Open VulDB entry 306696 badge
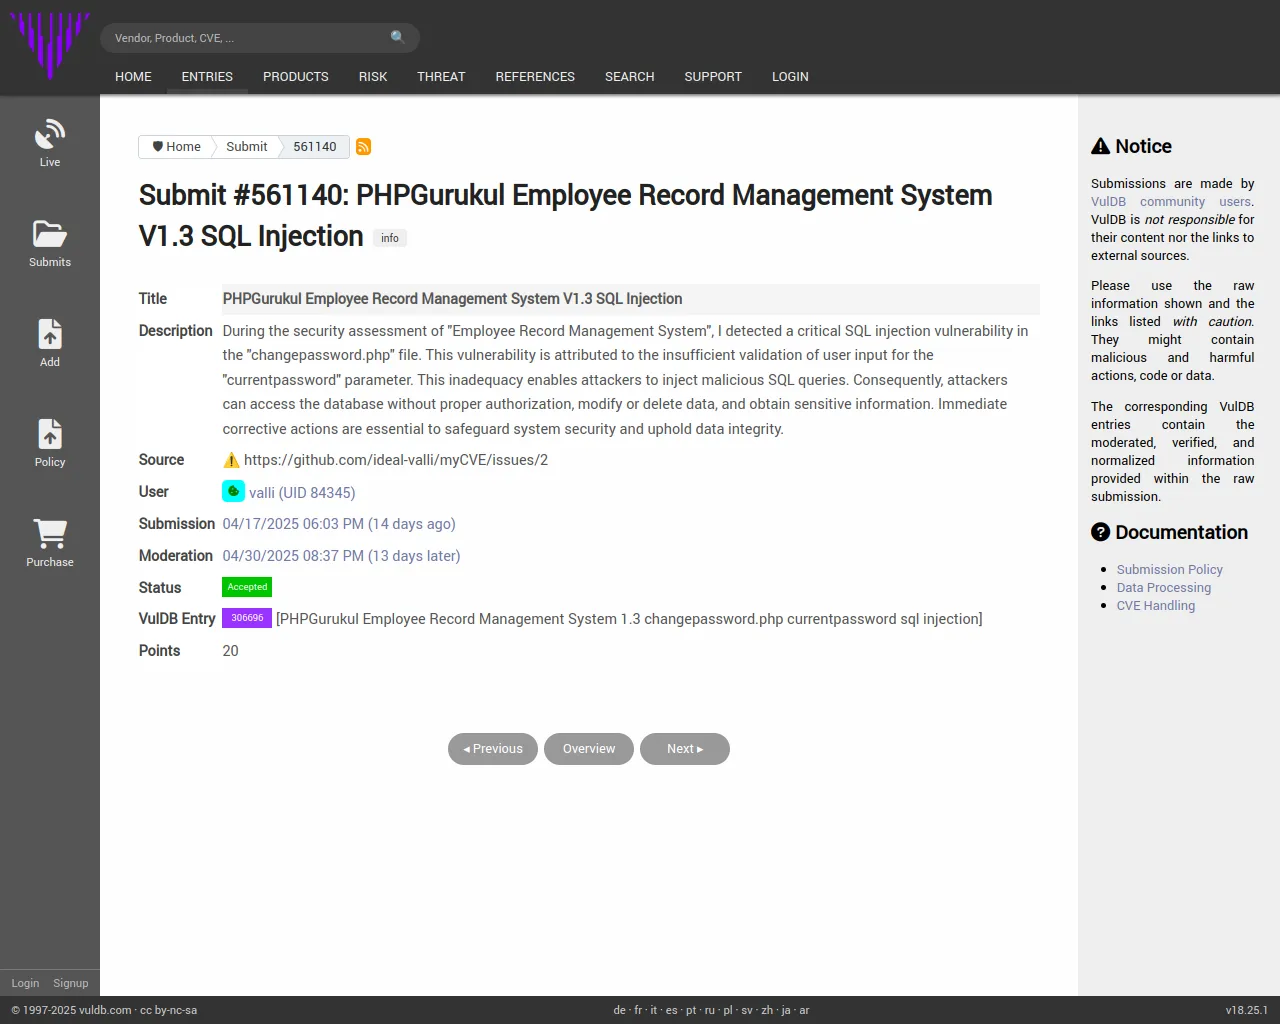 (247, 618)
